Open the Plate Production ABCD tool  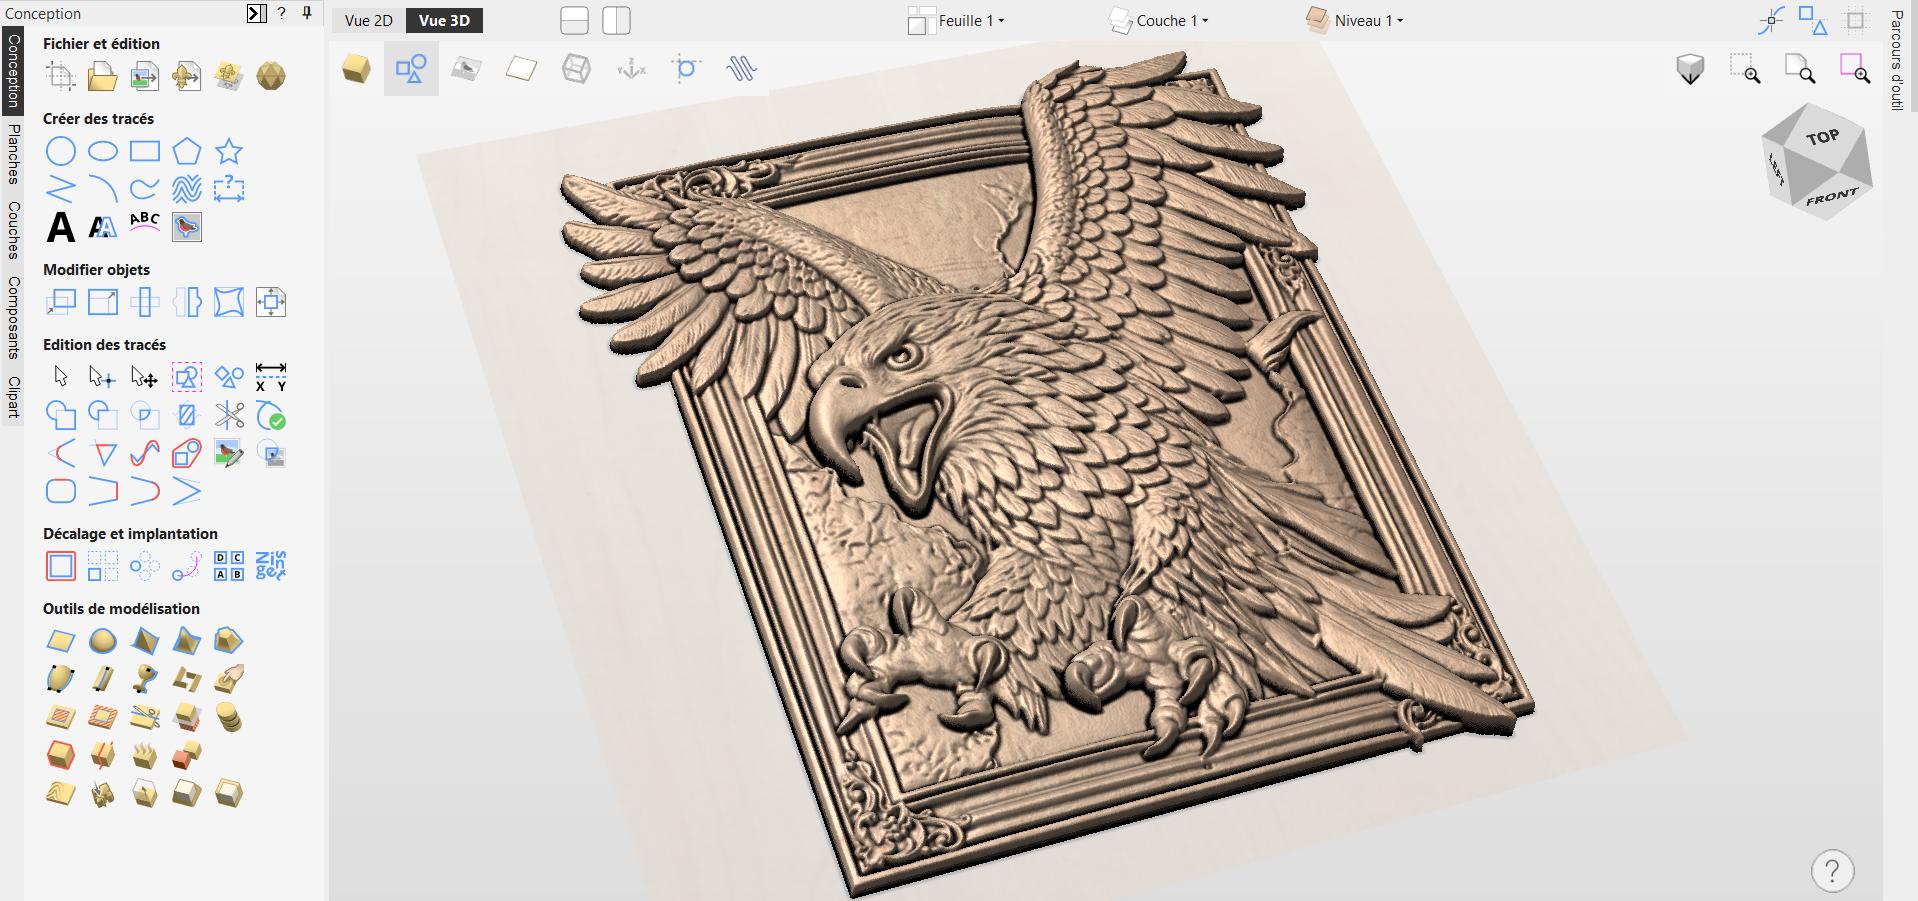pyautogui.click(x=229, y=566)
